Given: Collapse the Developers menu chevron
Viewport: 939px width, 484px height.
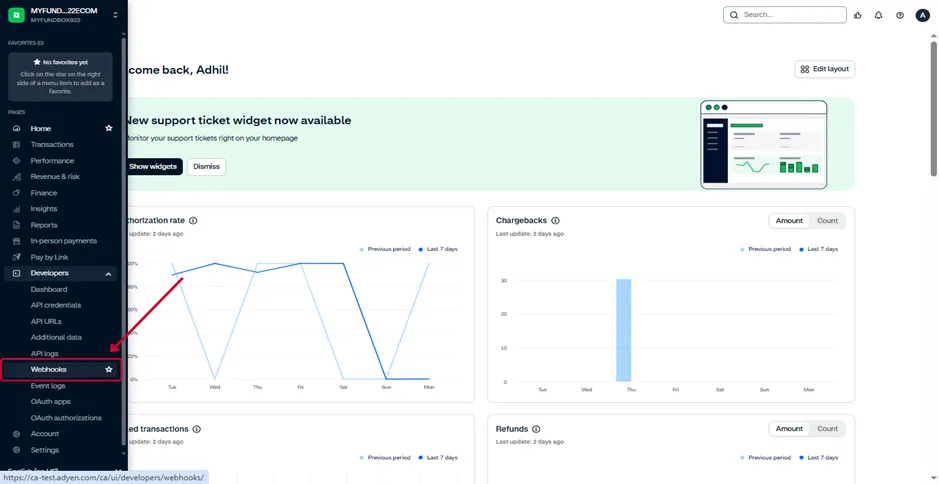Looking at the screenshot, I should pyautogui.click(x=108, y=274).
